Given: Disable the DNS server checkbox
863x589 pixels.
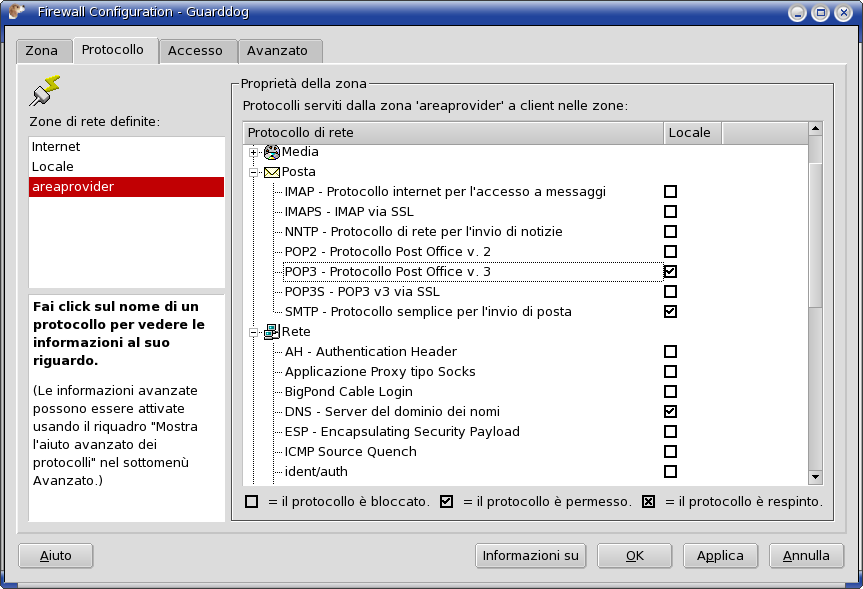Looking at the screenshot, I should coord(670,412).
